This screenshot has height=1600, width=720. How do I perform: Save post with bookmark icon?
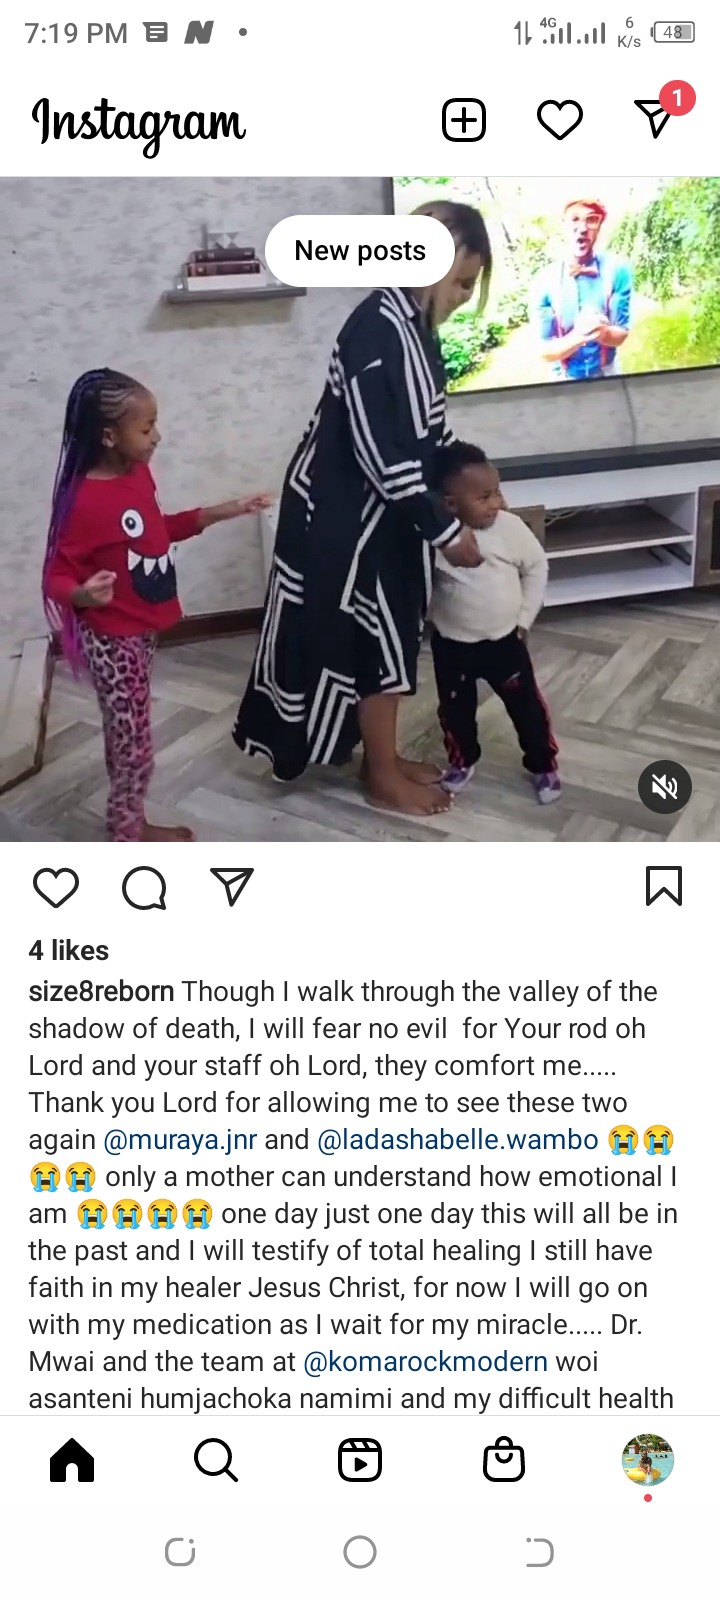pos(664,886)
